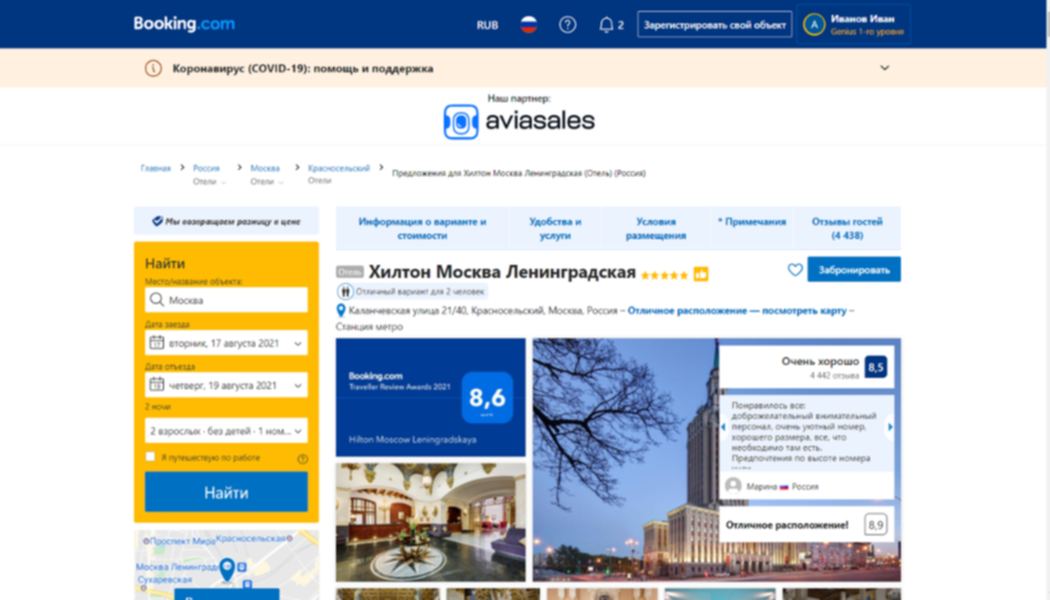Click the 8,9 location score badge
The image size is (1050, 600).
(x=875, y=524)
